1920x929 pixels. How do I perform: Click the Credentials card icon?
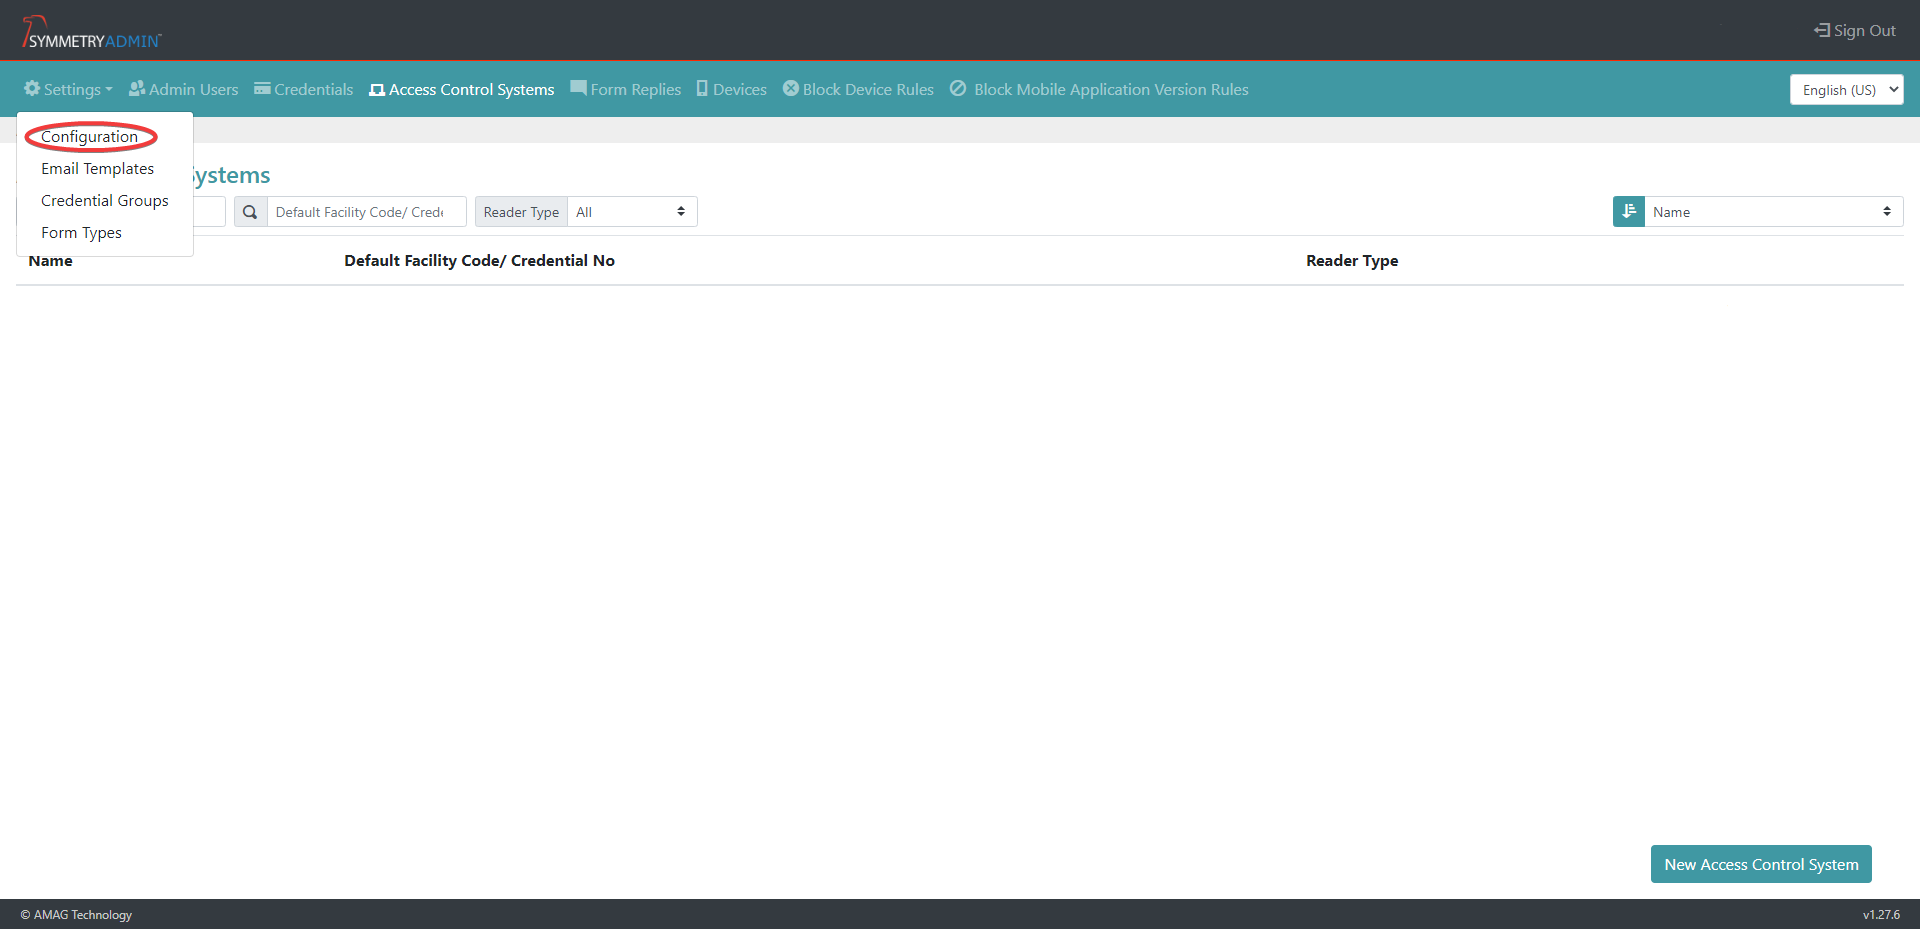(262, 88)
